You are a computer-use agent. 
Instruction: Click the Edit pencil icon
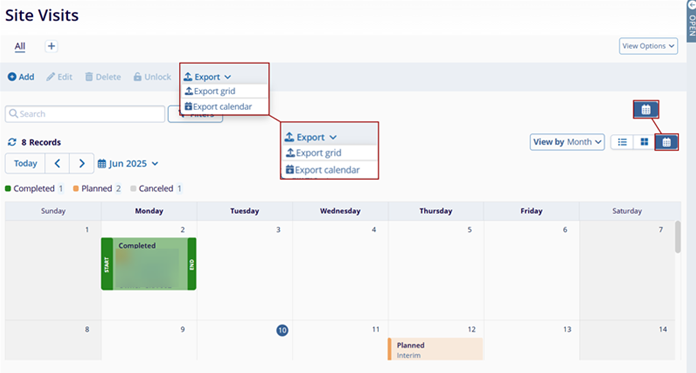point(51,77)
